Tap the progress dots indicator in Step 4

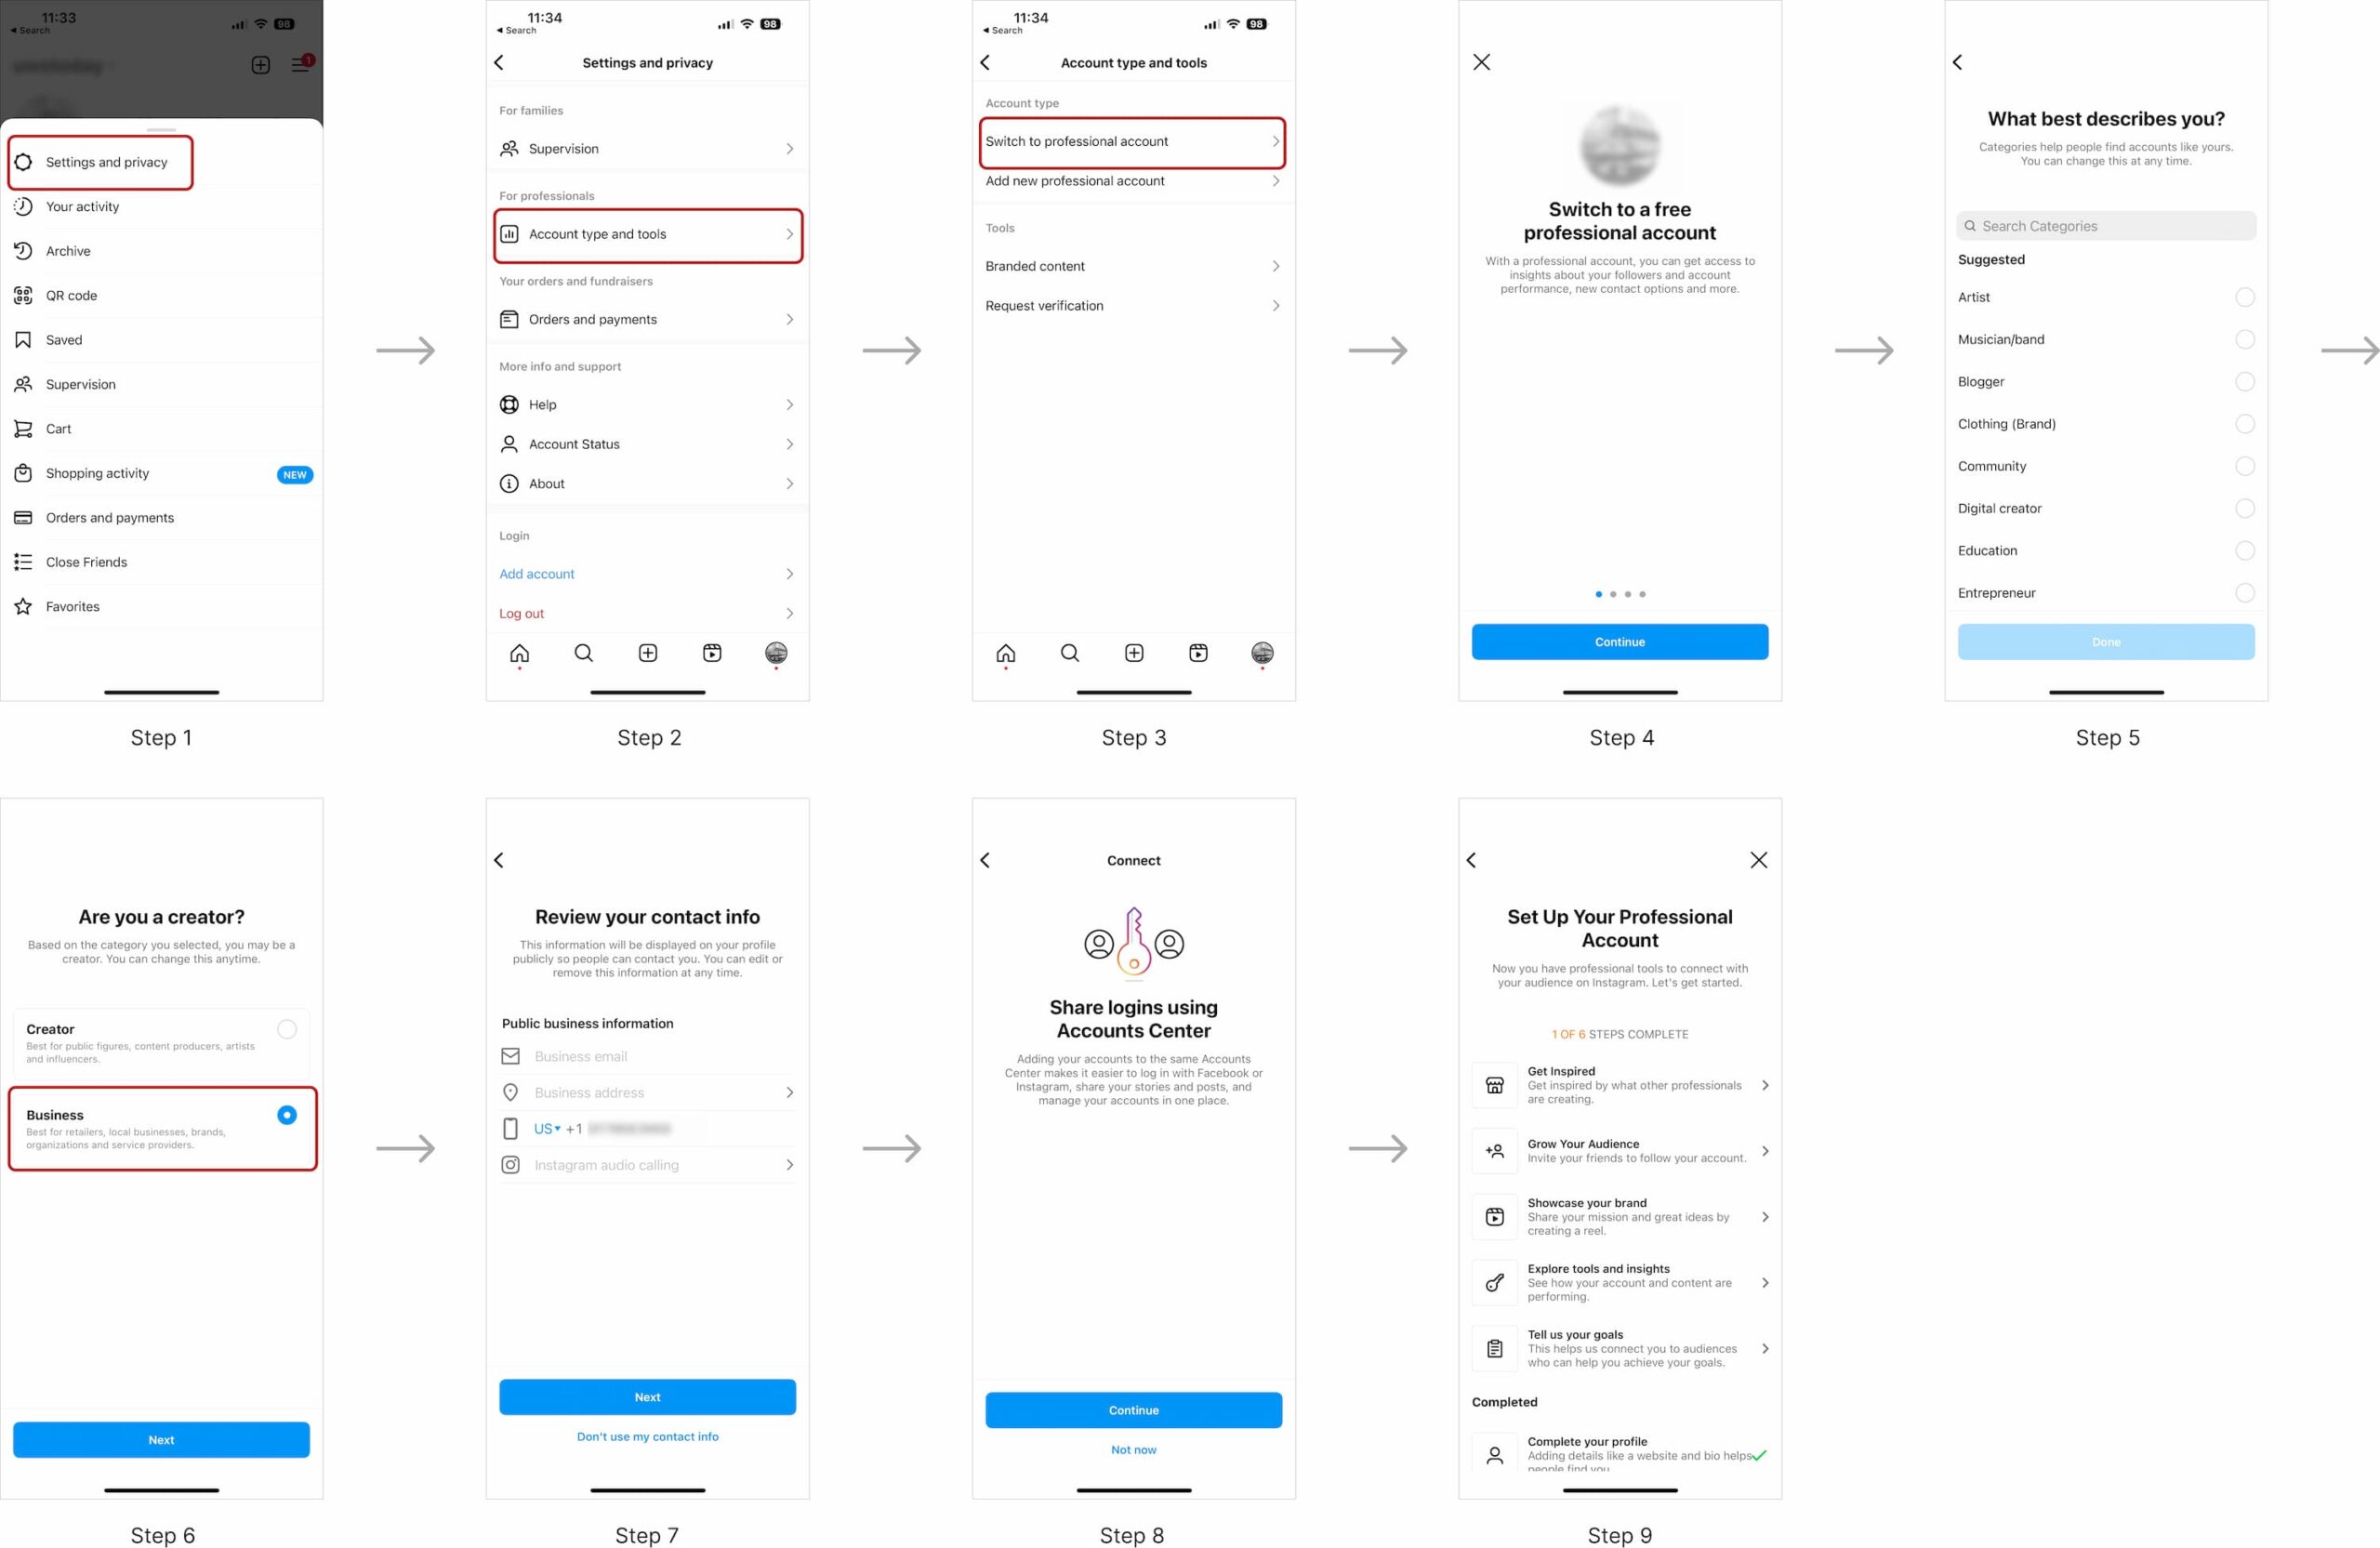point(1620,593)
